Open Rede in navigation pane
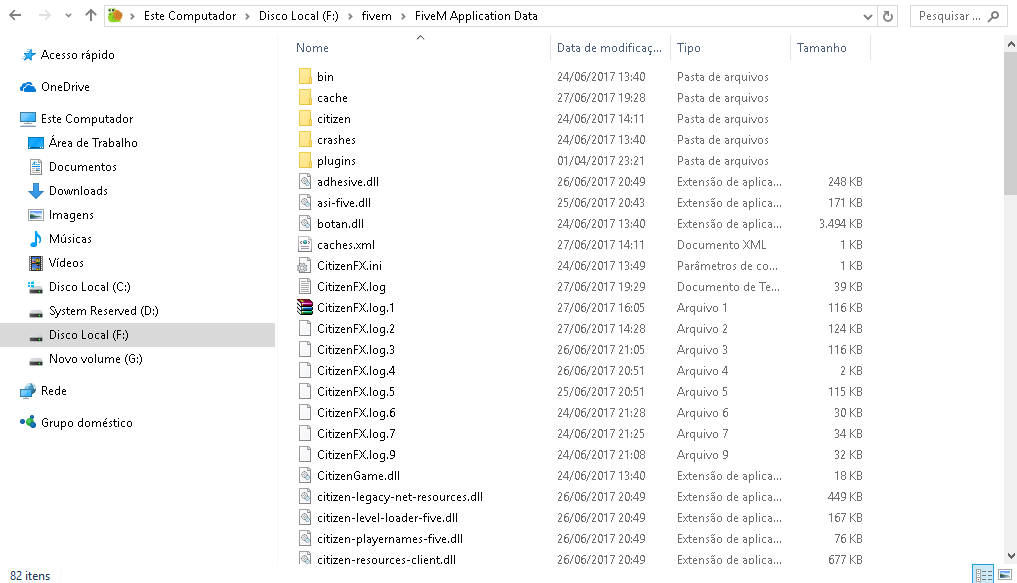 43,390
